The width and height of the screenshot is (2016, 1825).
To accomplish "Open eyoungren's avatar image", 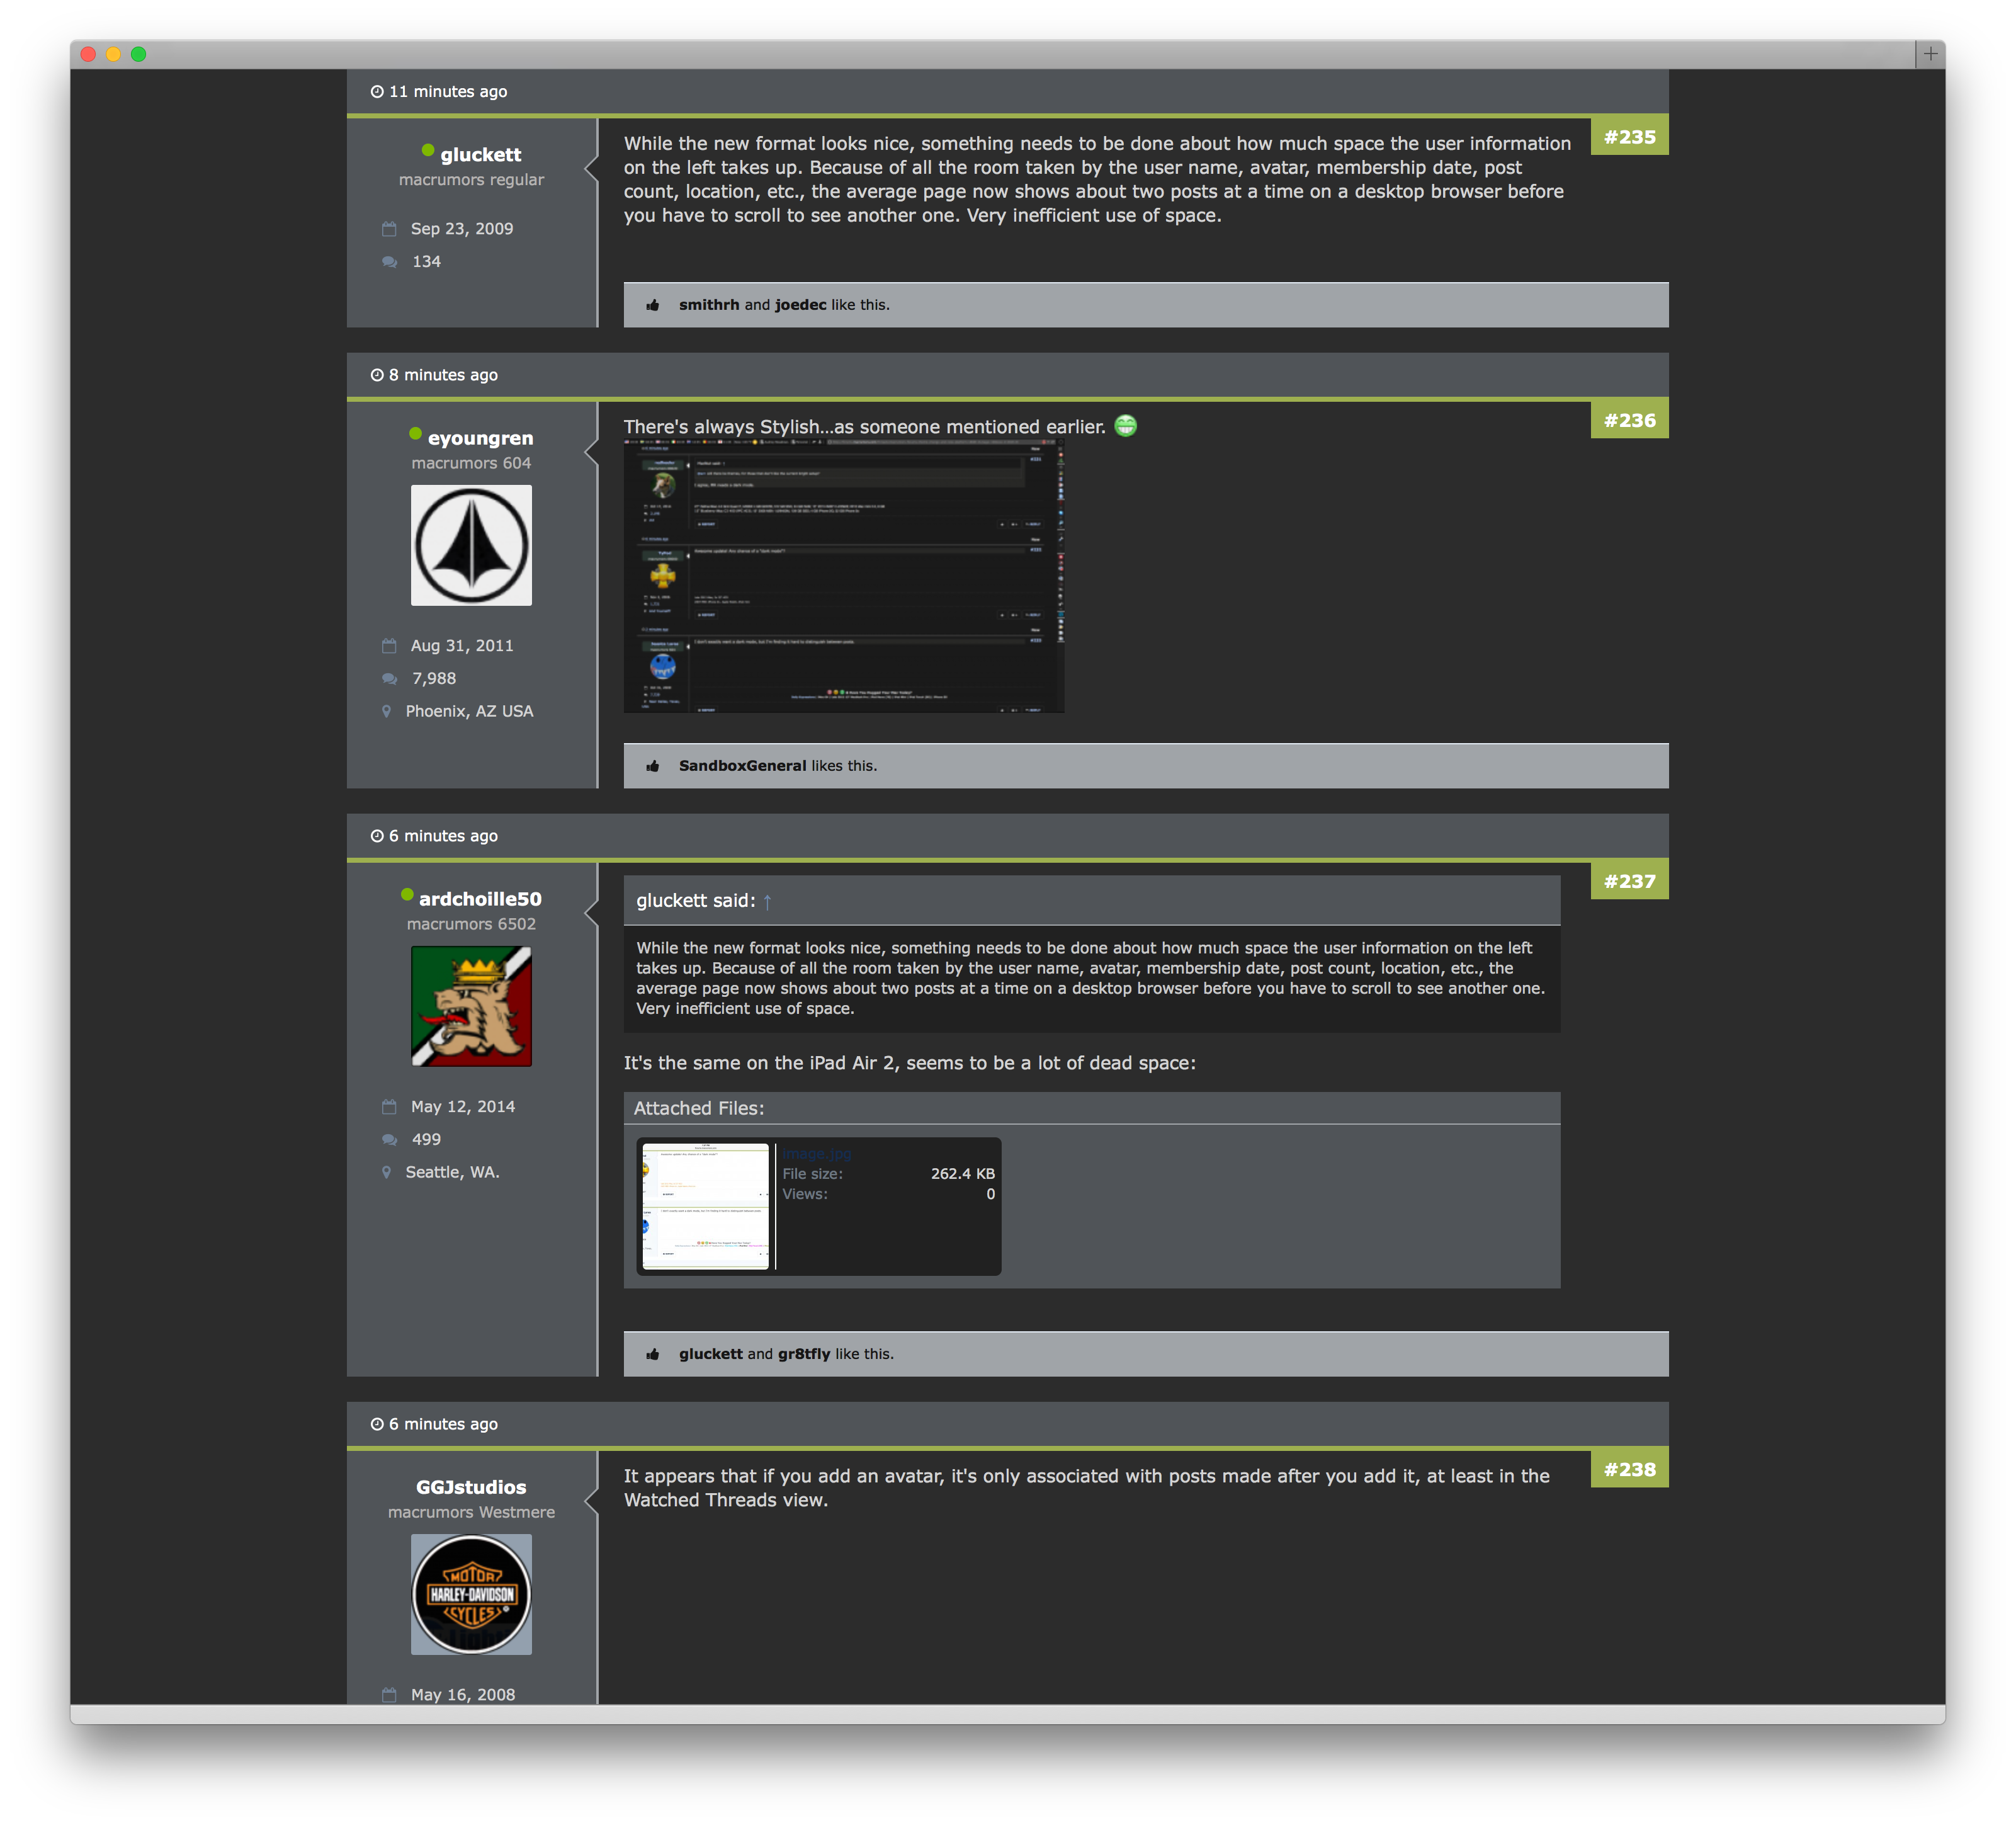I will (x=471, y=545).
